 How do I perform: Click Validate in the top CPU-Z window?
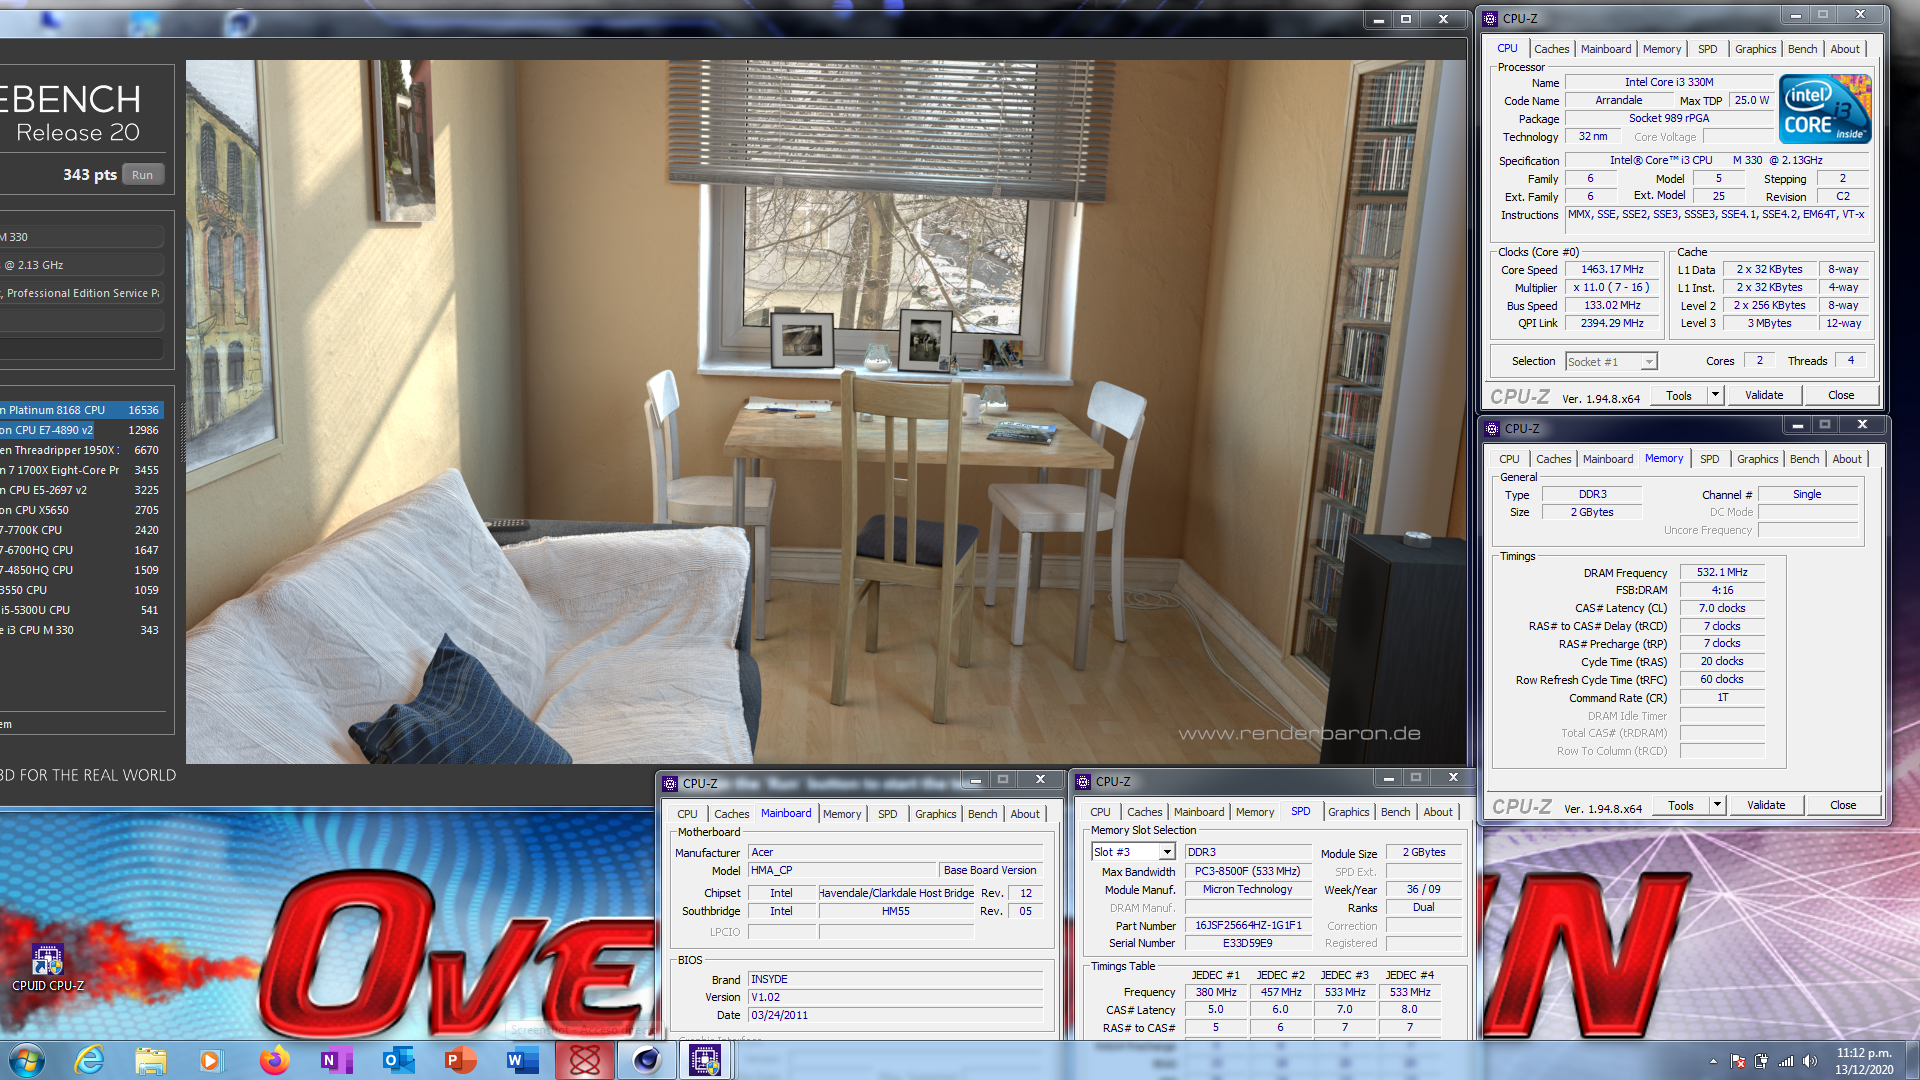pos(1764,395)
